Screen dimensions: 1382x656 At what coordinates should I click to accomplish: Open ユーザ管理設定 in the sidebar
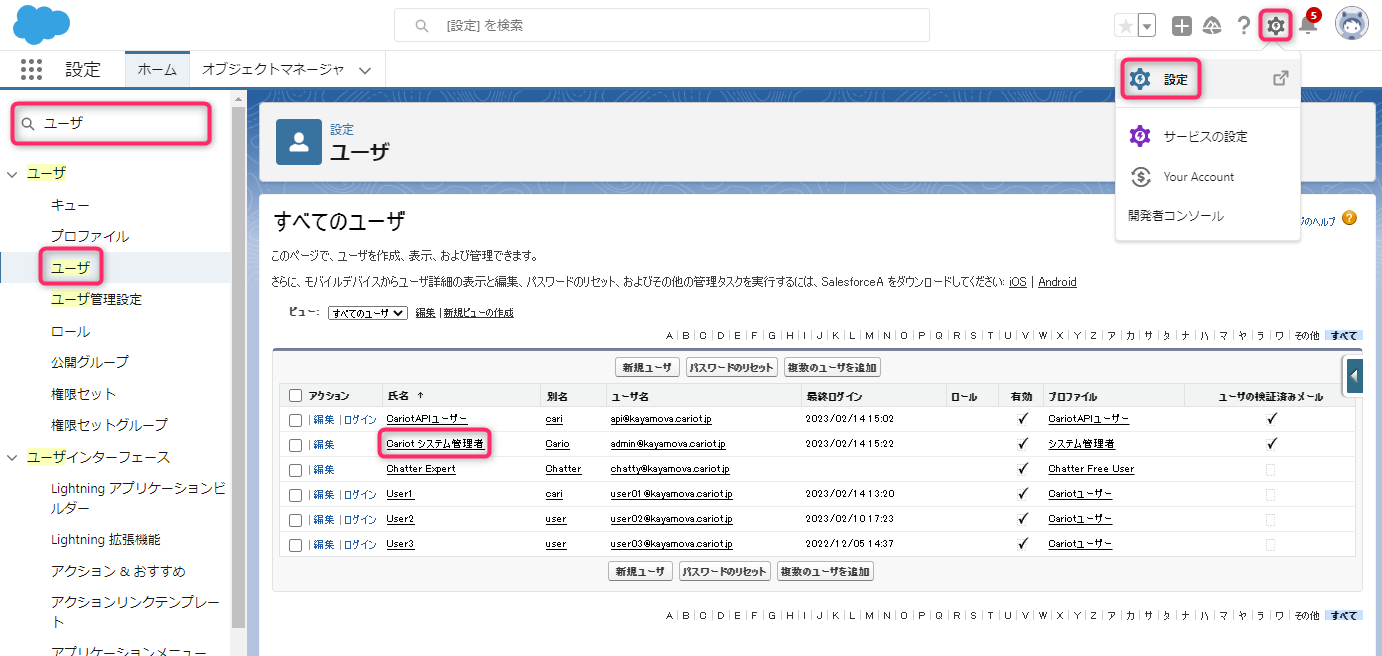click(97, 300)
